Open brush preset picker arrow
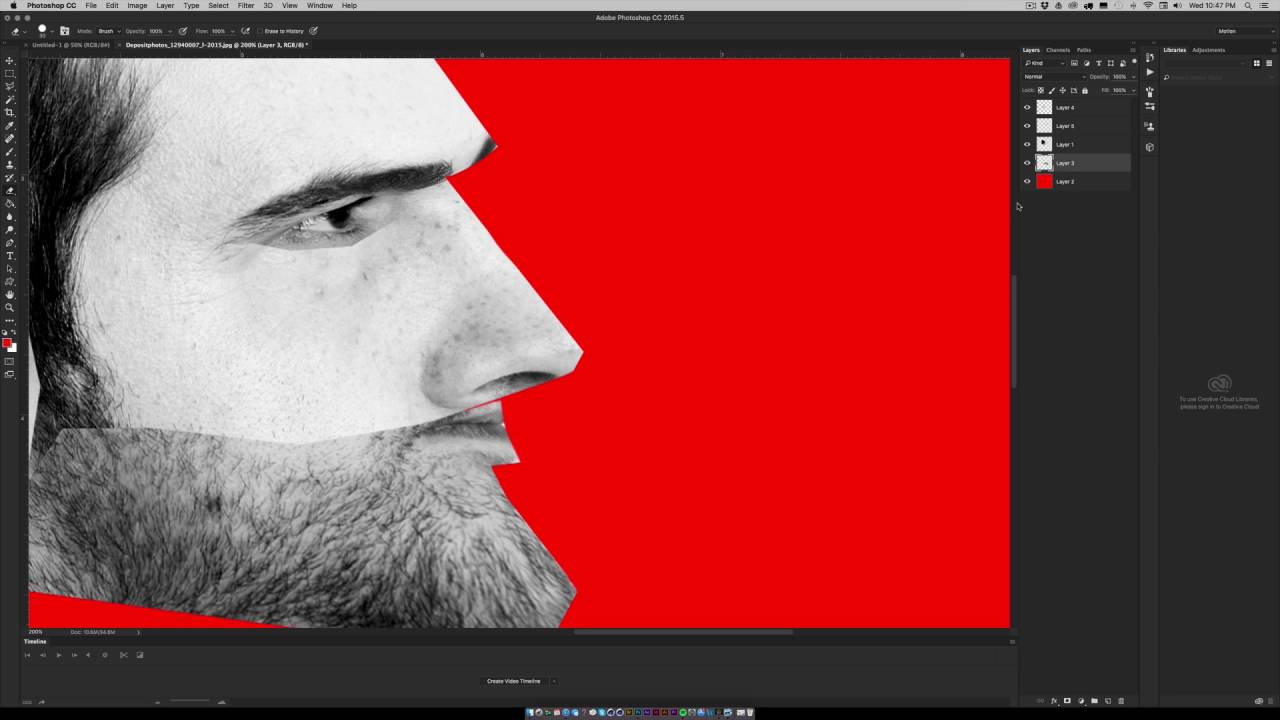The width and height of the screenshot is (1280, 720). coord(53,31)
